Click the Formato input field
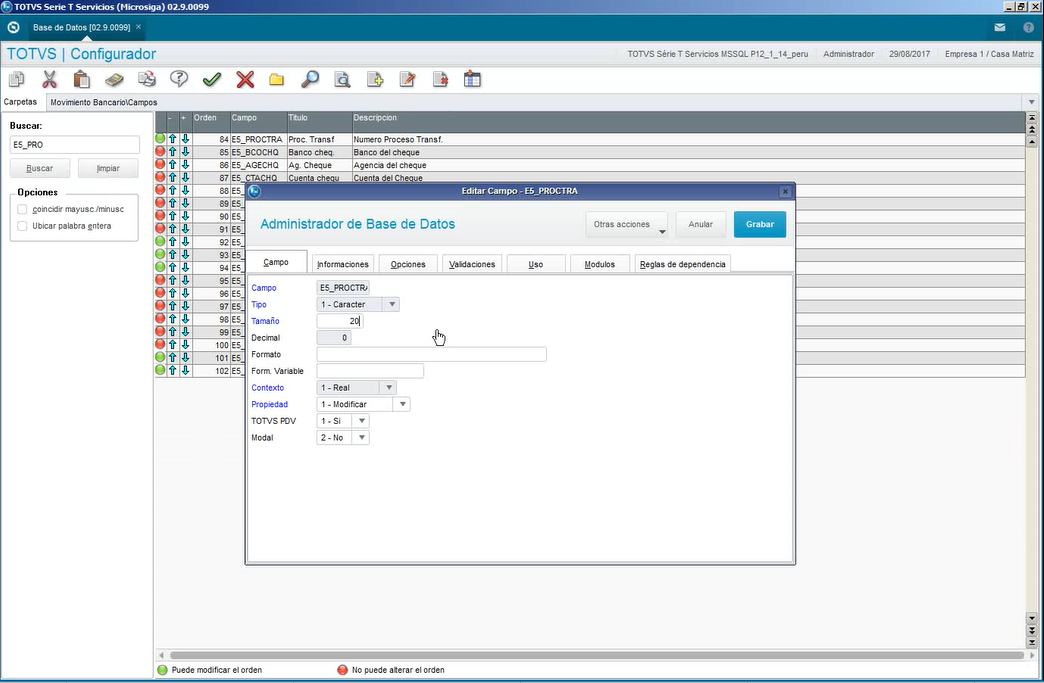The image size is (1044, 683). pos(431,354)
